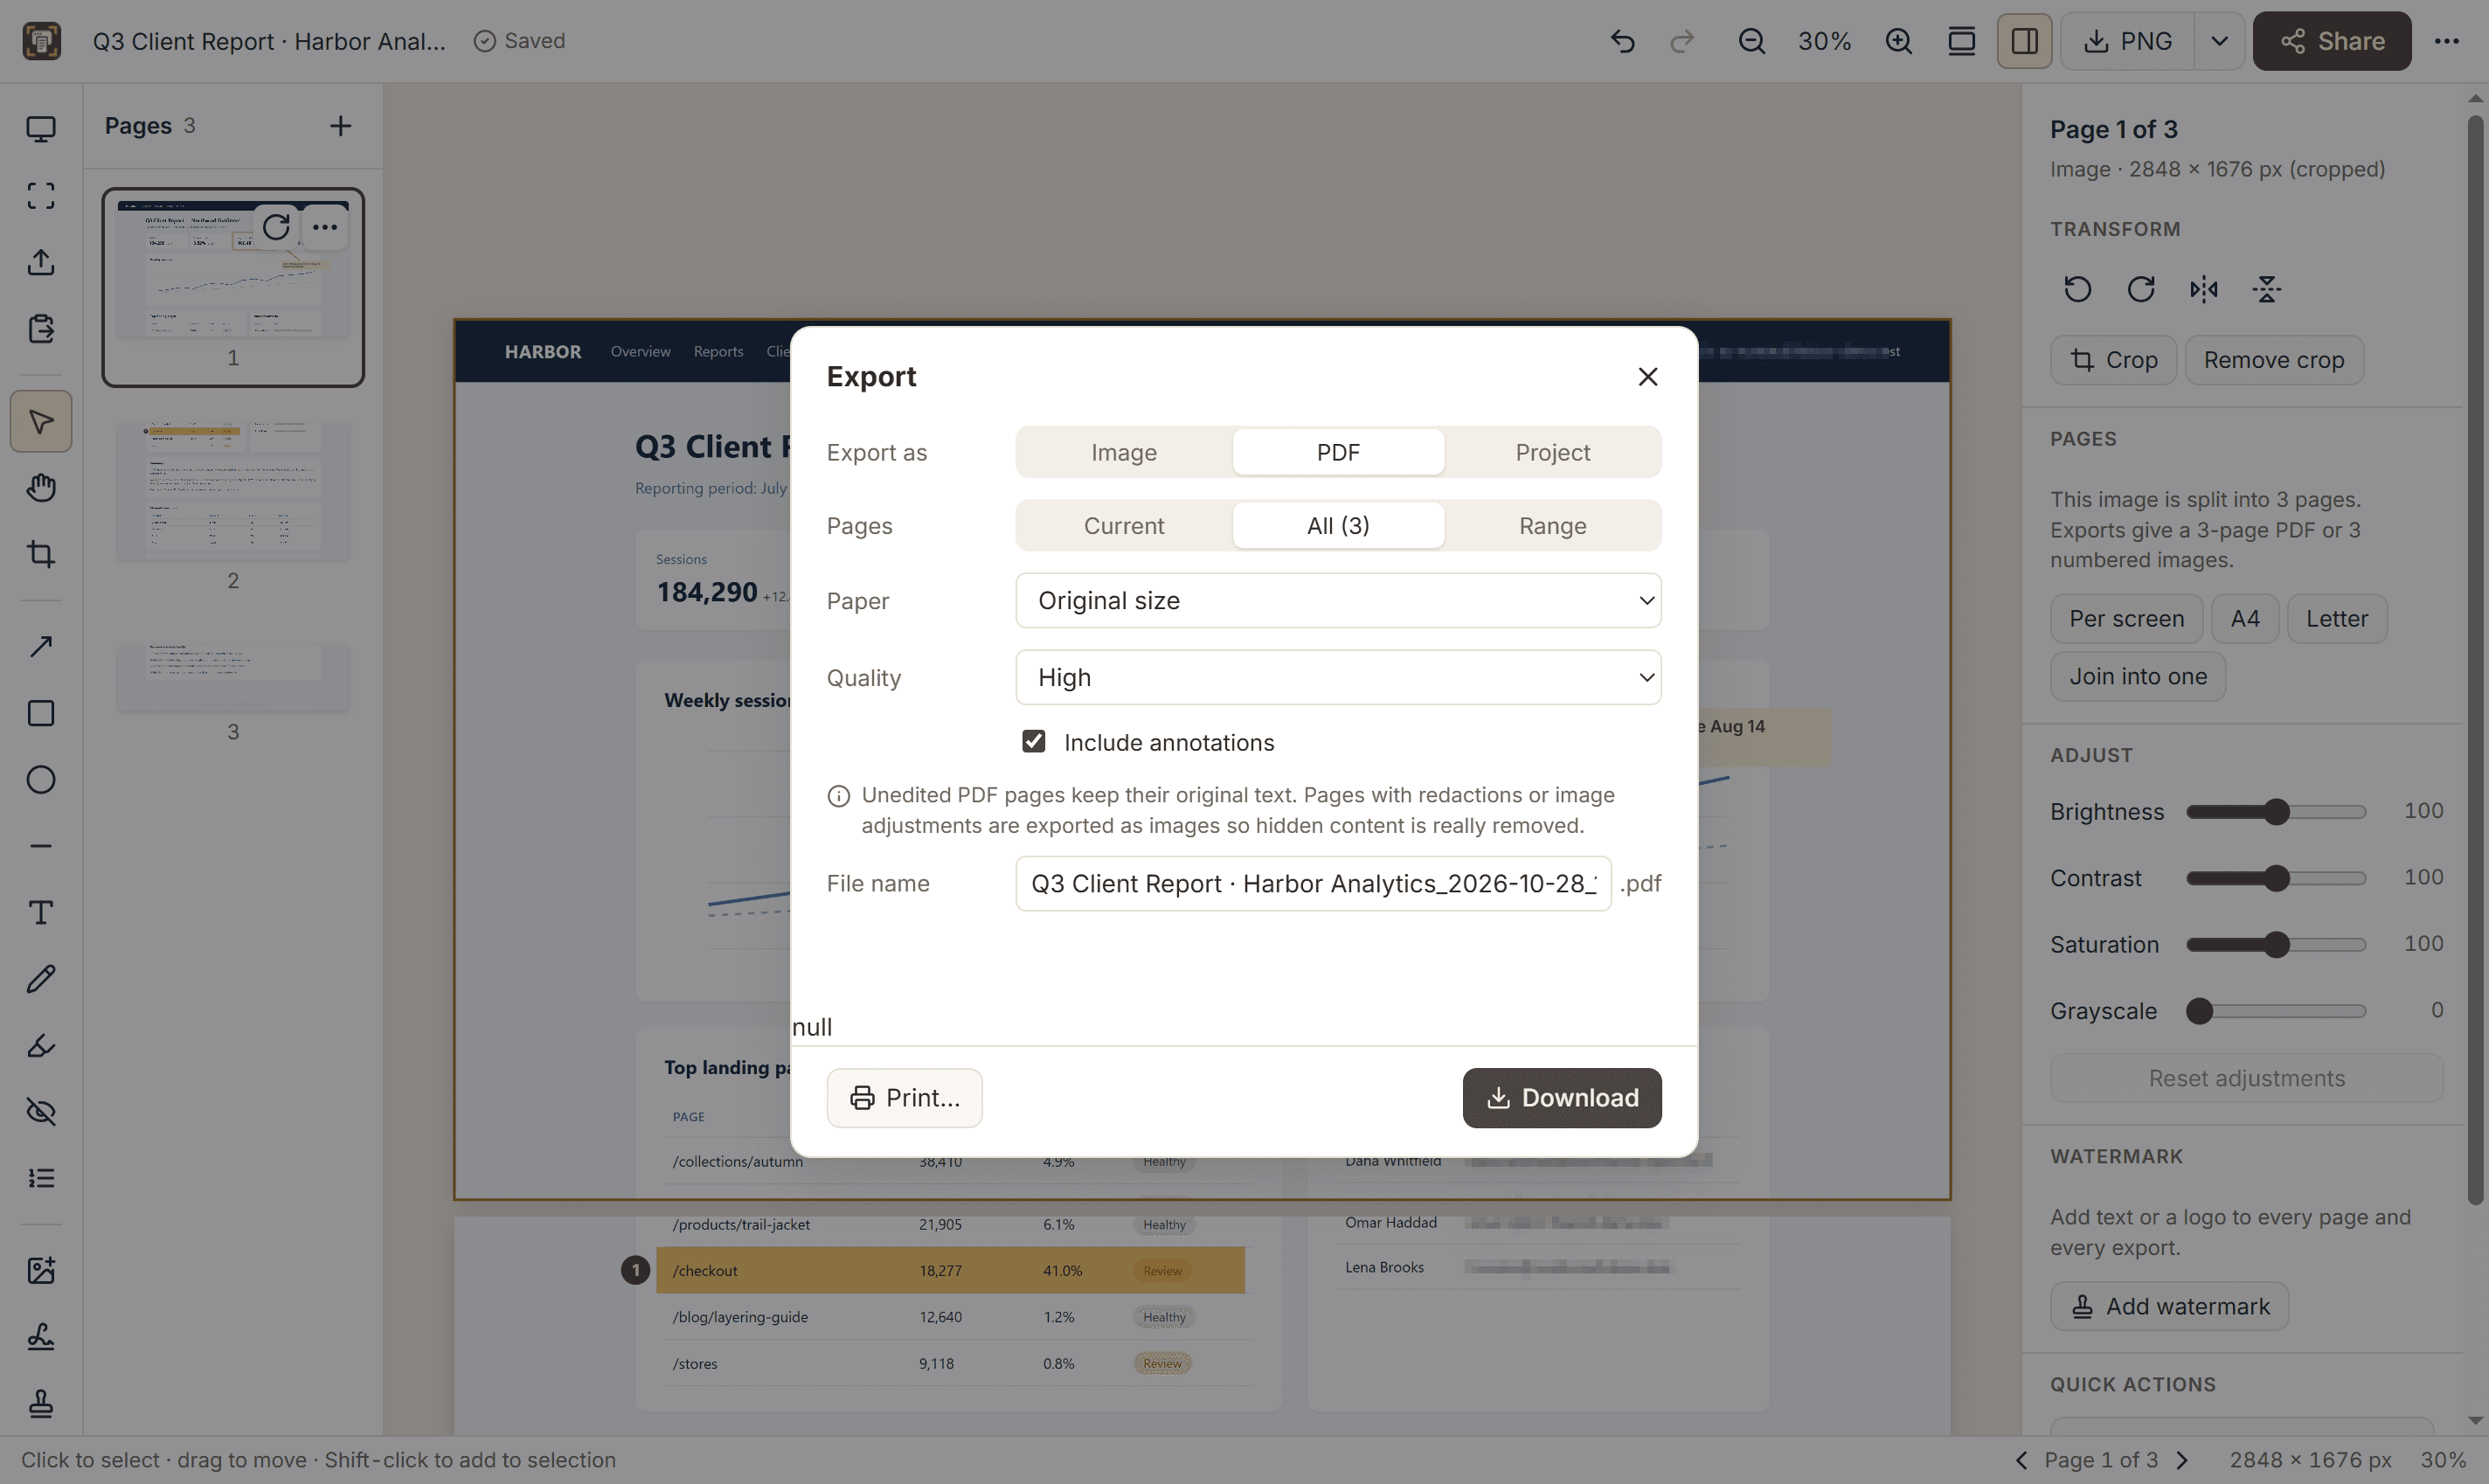Click the zoom in magnifier icon
2489x1484 pixels.
coord(1898,41)
